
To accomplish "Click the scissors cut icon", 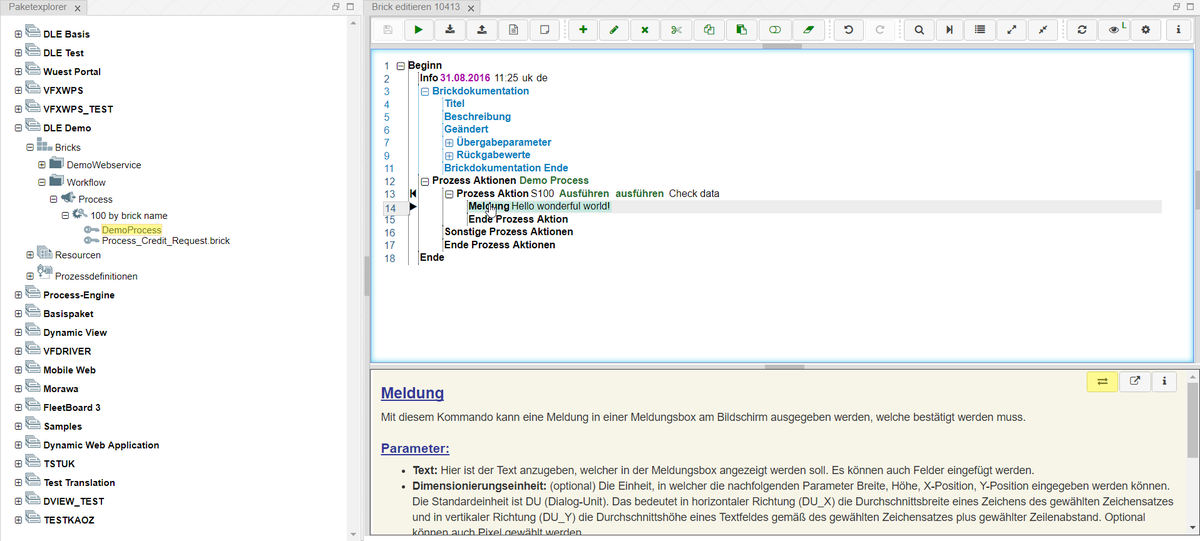I will coord(676,30).
